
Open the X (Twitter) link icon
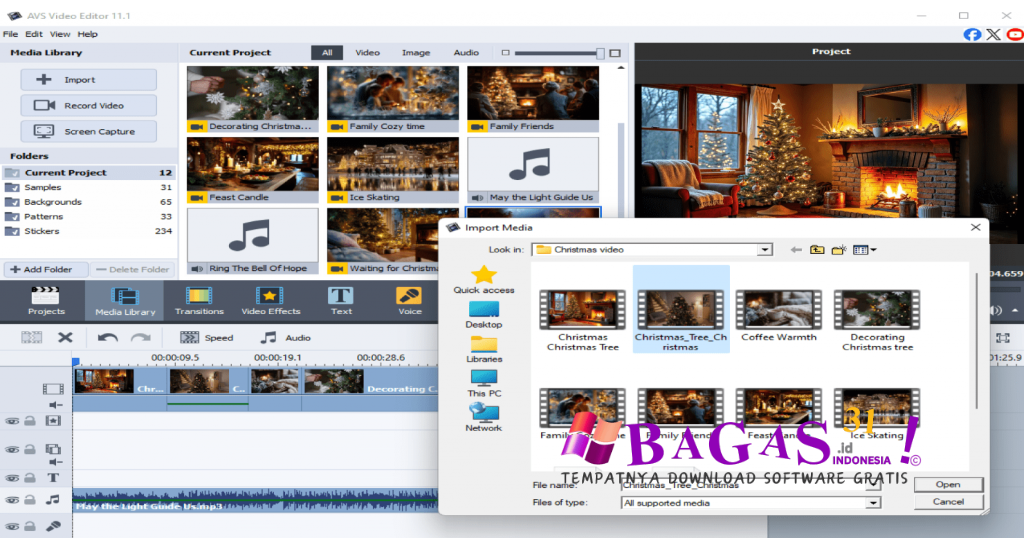tap(993, 35)
